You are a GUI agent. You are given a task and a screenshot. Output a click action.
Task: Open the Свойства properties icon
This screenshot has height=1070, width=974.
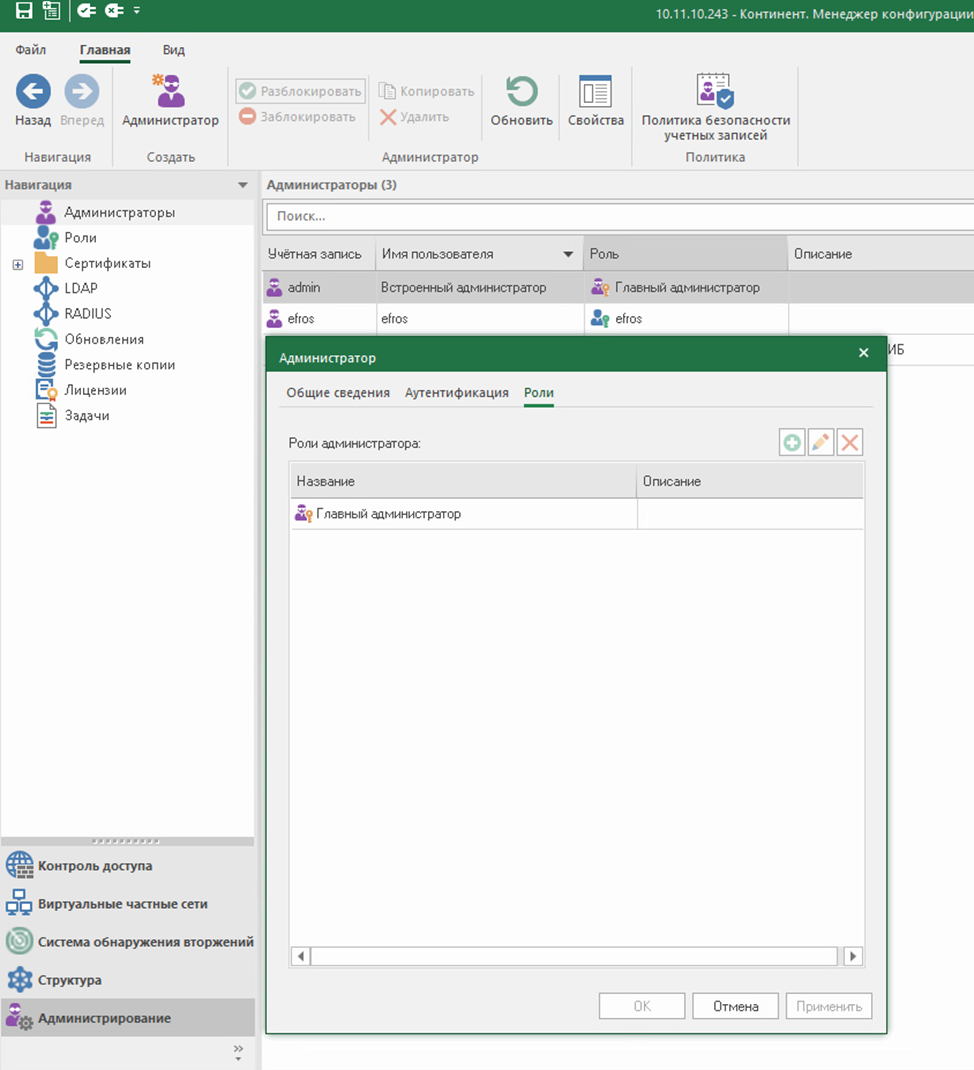(x=595, y=91)
